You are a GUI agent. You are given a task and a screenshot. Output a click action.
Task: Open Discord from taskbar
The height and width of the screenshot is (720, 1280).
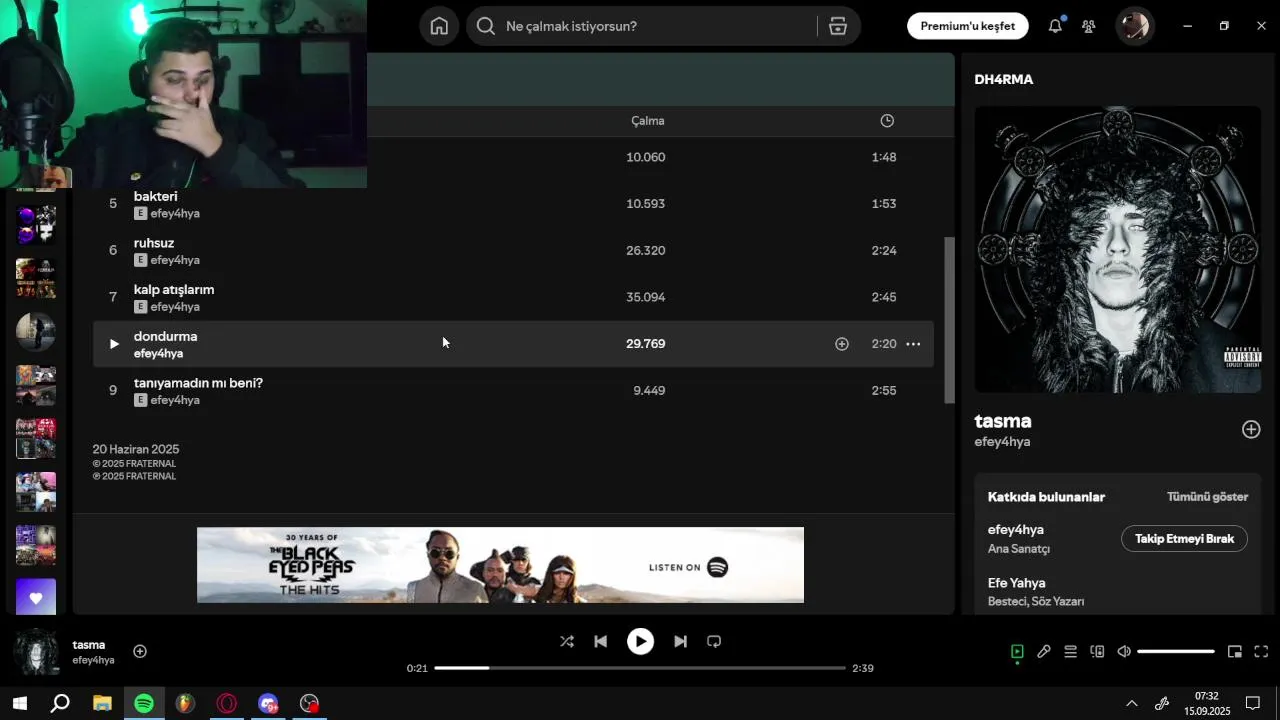[268, 703]
